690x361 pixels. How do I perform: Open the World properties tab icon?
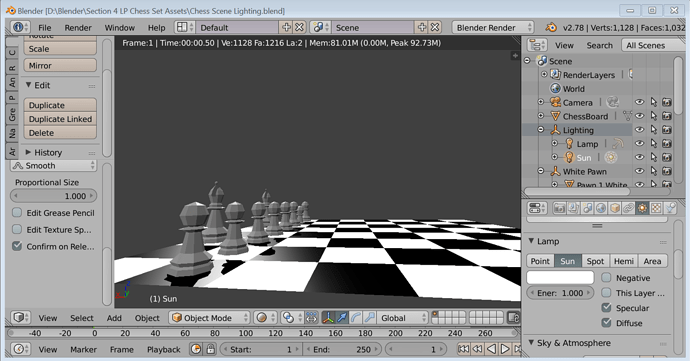pos(601,208)
